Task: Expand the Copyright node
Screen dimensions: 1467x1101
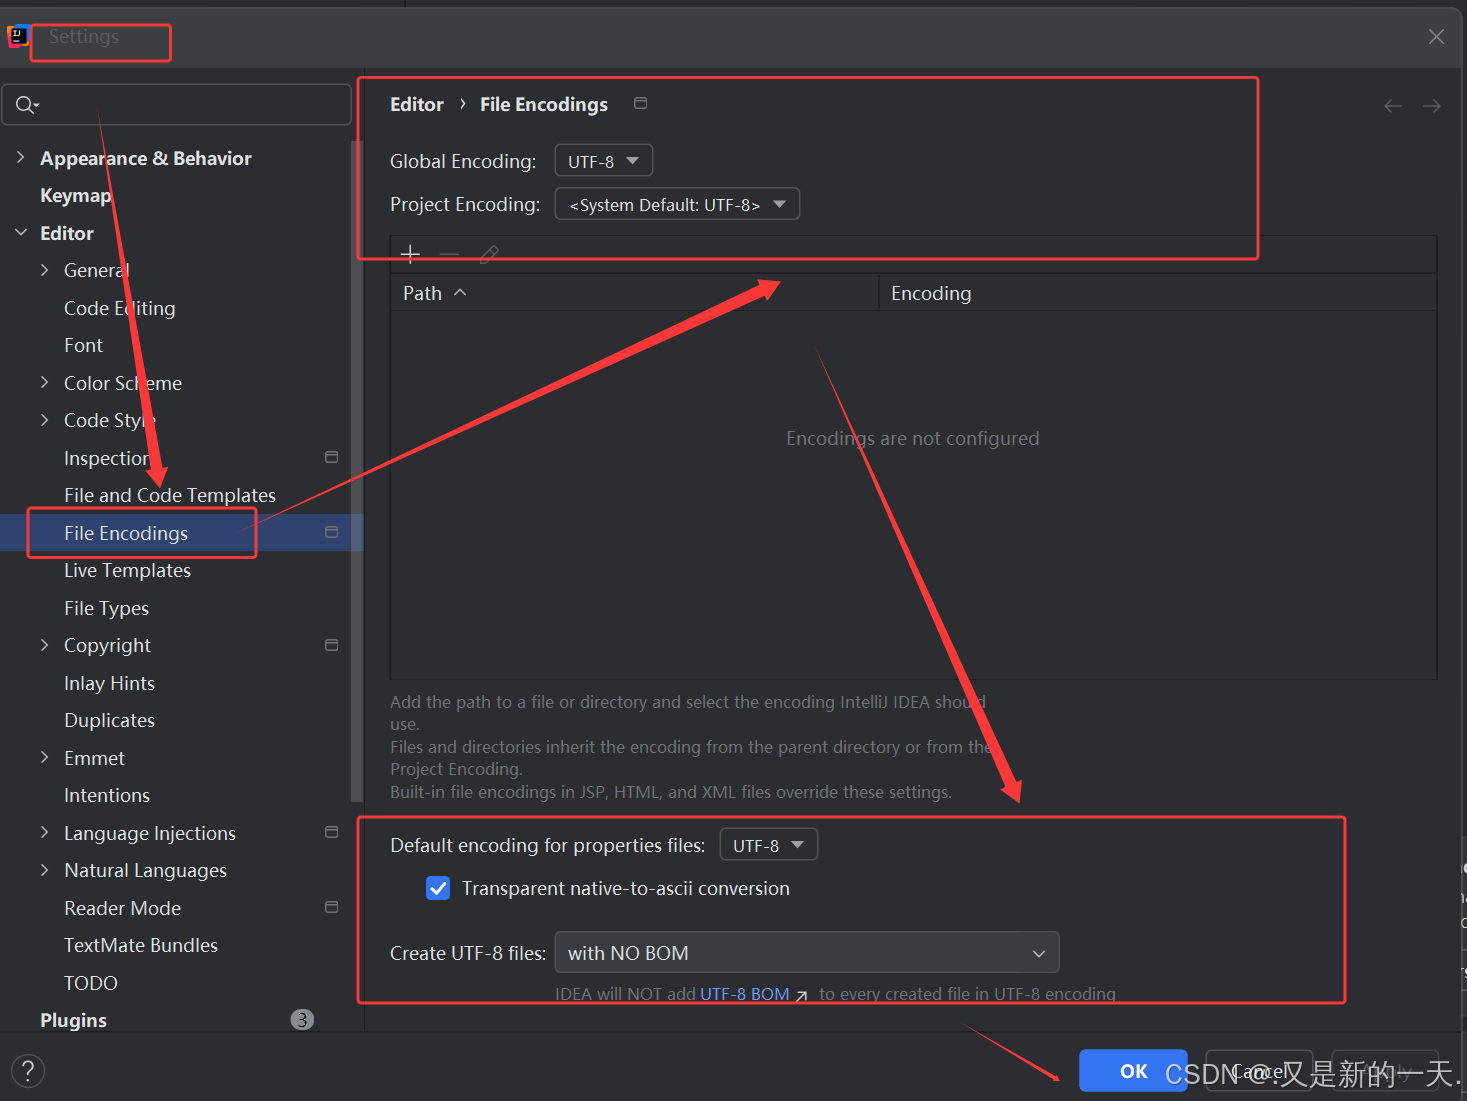Action: click(x=44, y=645)
